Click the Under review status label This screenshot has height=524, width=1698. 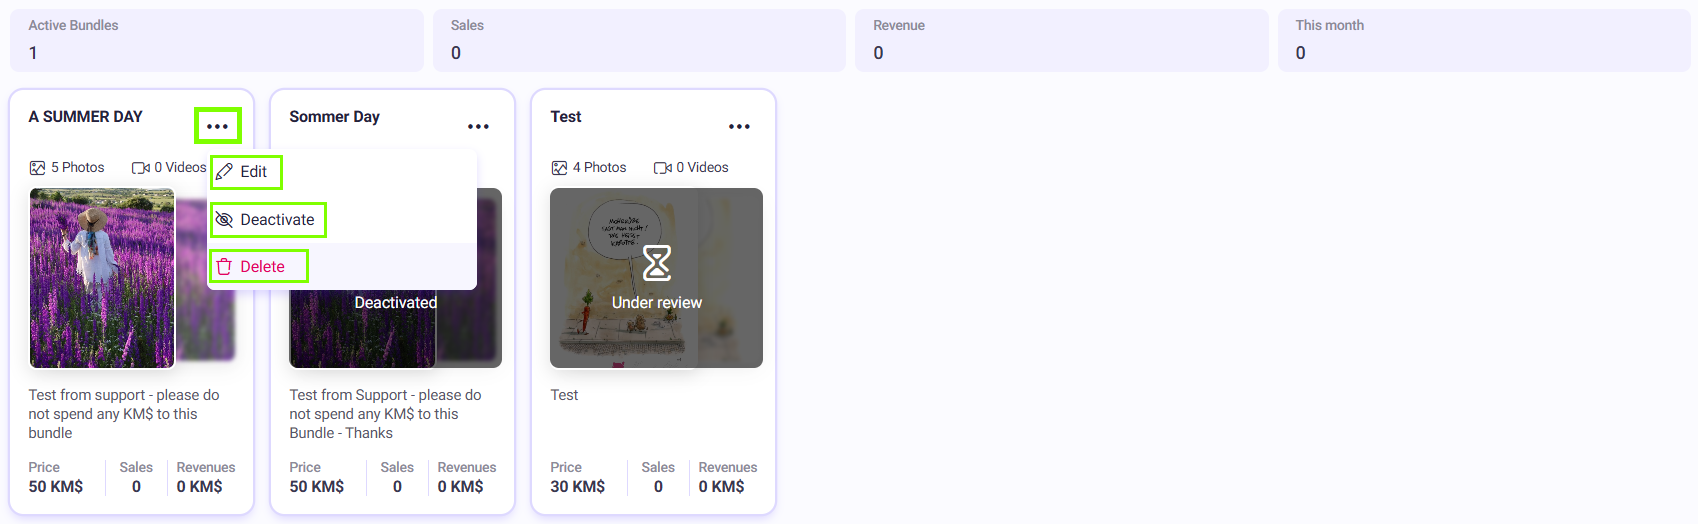tap(657, 303)
